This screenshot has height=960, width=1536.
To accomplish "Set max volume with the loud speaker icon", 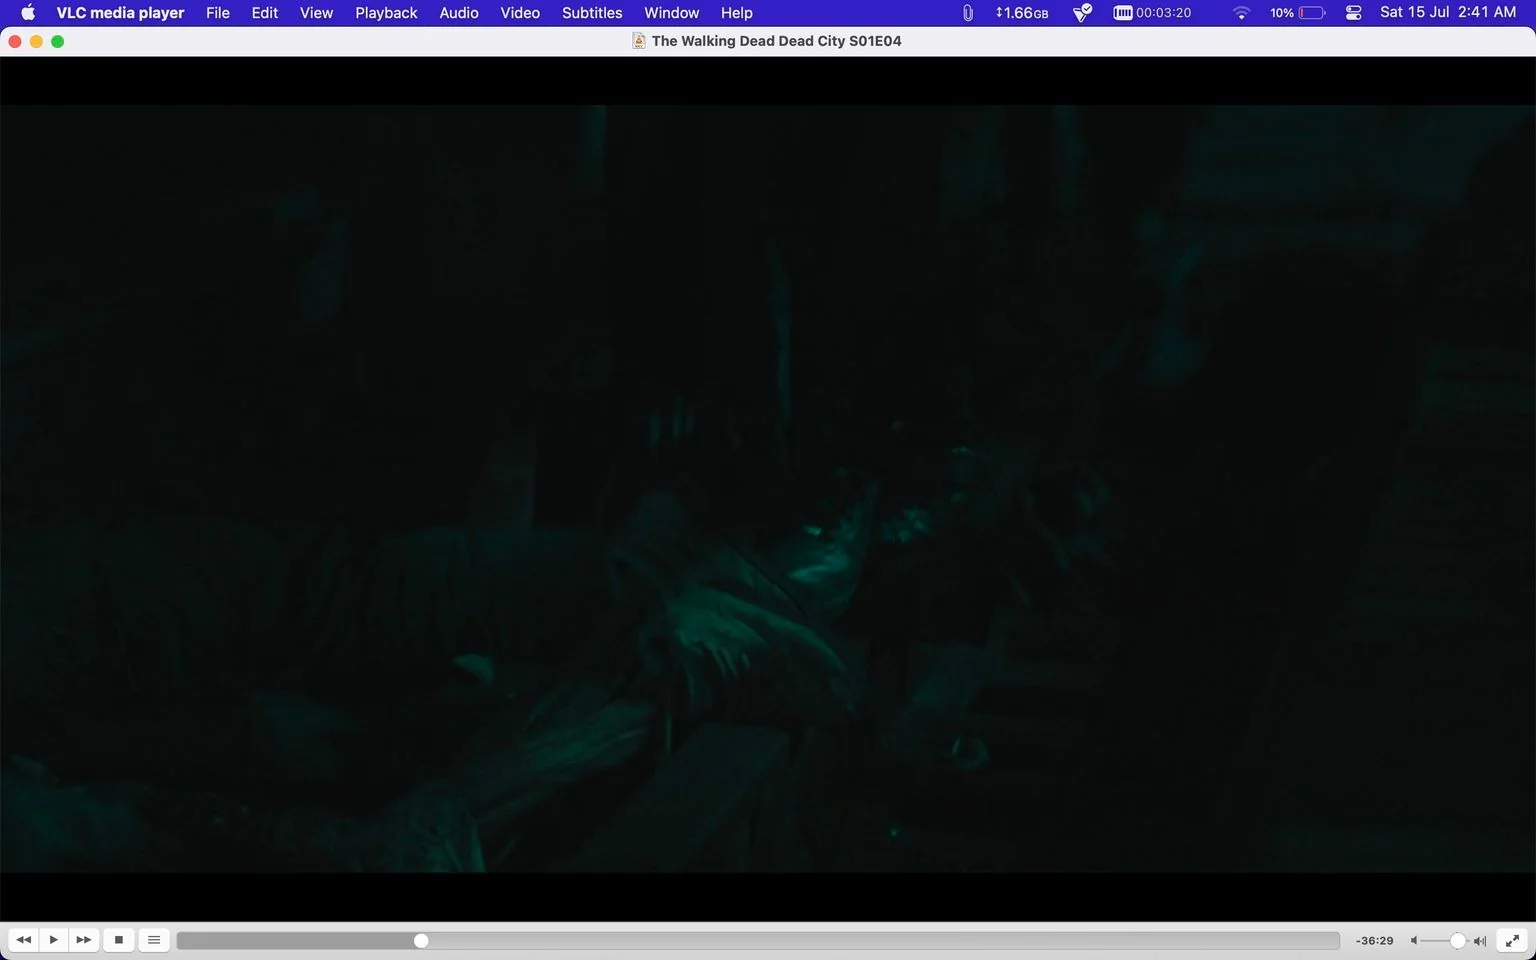I will coord(1480,941).
